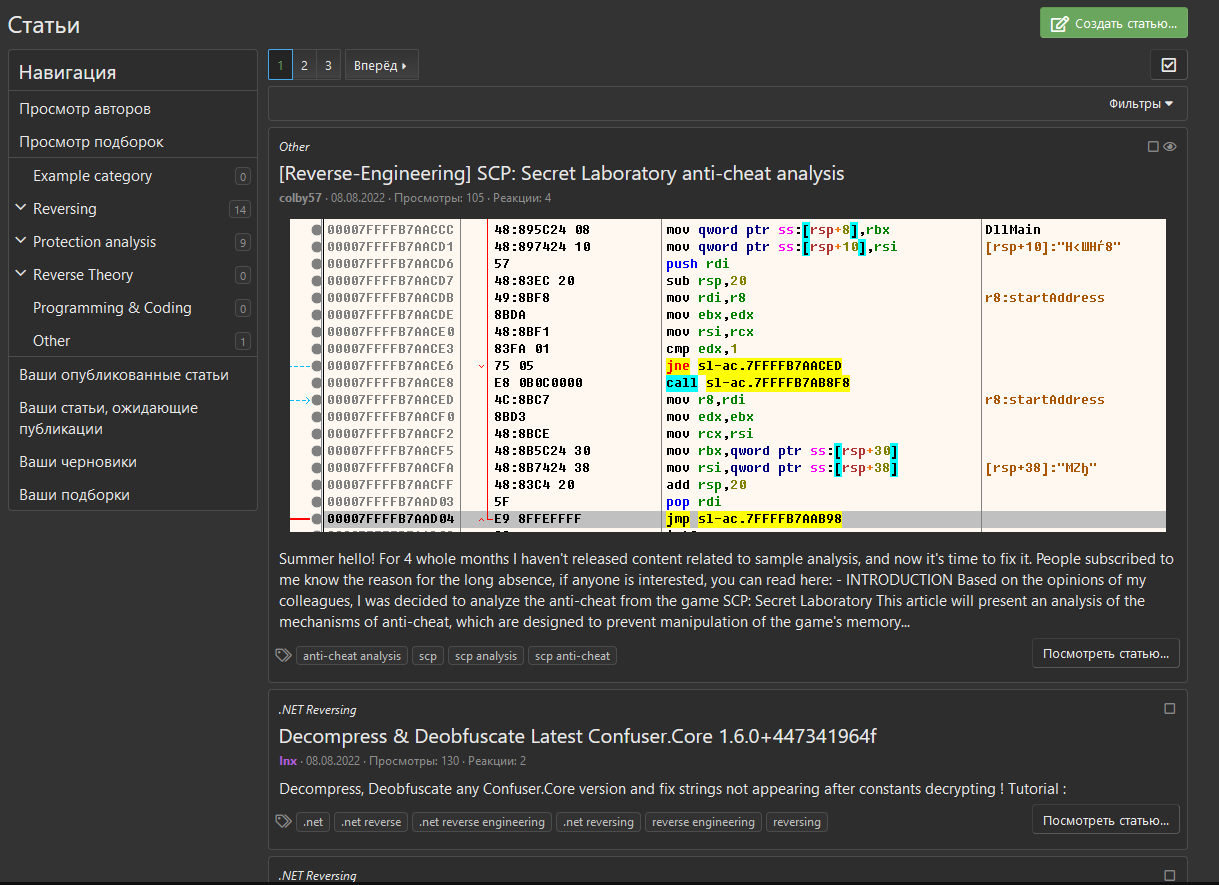This screenshot has height=885, width=1219.
Task: Click Вперёд next page button
Action: click(381, 65)
